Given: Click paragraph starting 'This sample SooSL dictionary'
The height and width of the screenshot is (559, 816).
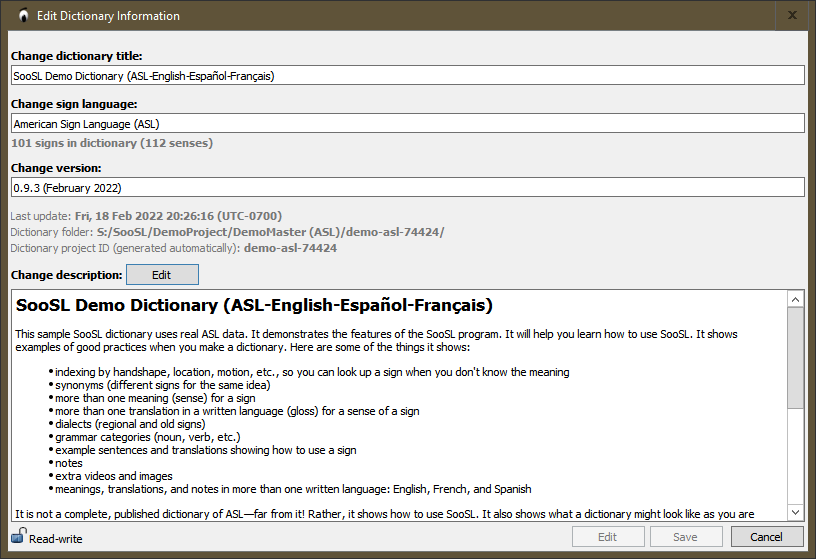Looking at the screenshot, I should click(x=376, y=340).
